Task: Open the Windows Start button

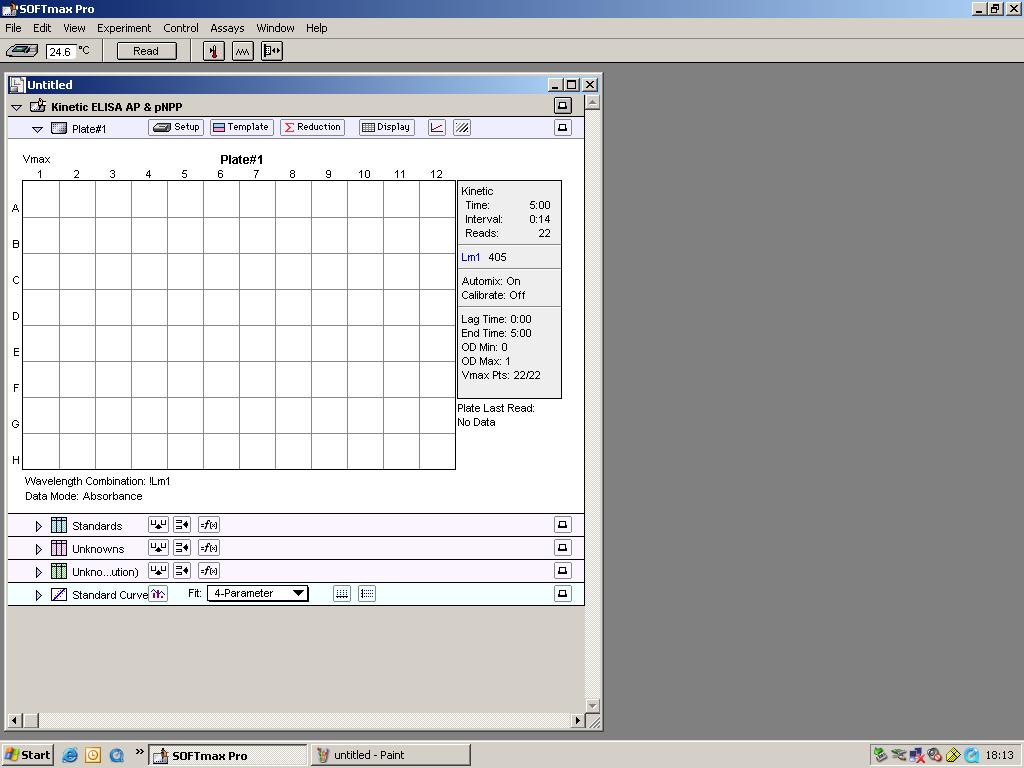Action: 28,755
